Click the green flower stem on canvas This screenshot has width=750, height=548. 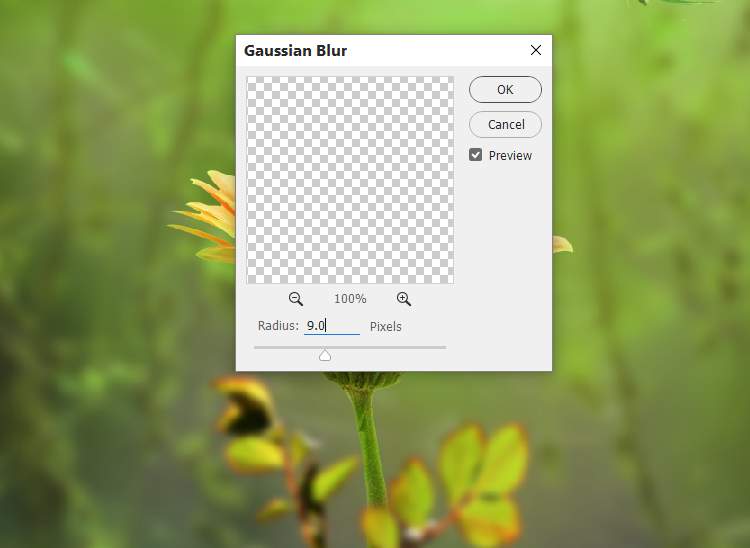coord(369,445)
